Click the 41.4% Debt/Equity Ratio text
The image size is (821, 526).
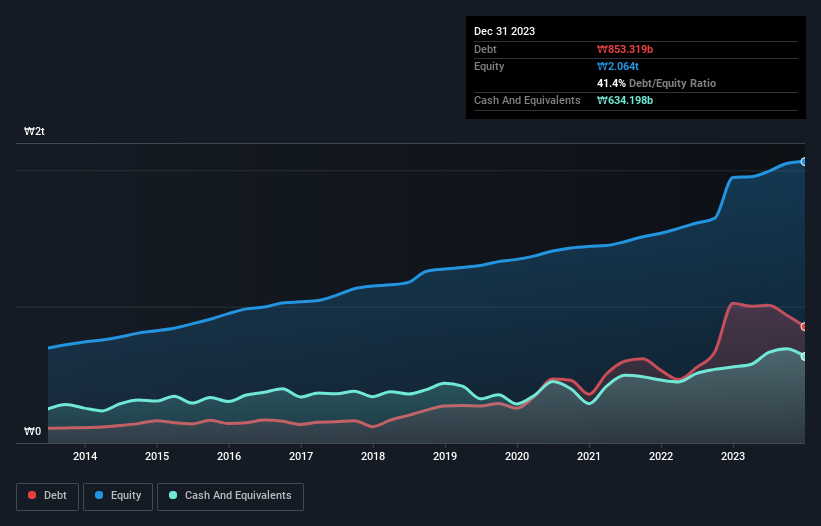(x=656, y=83)
